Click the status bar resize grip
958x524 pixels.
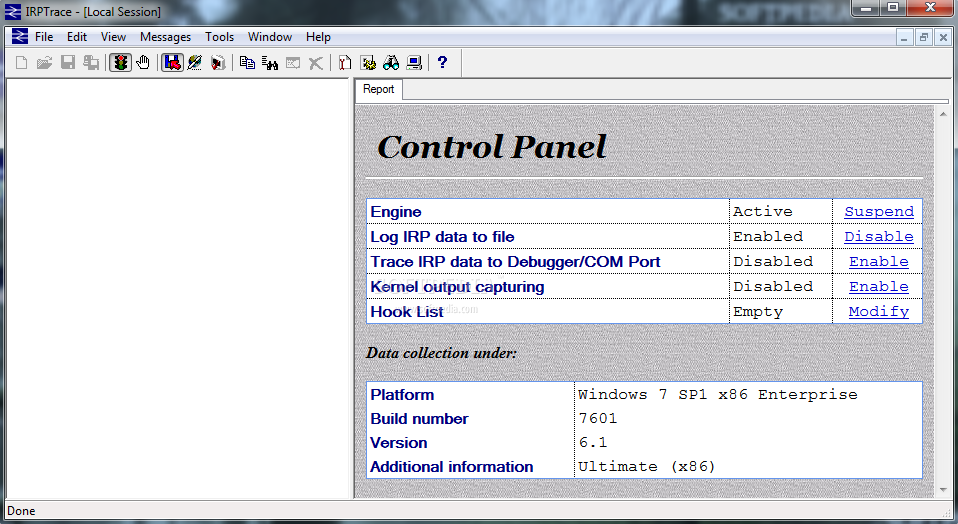coord(946,513)
